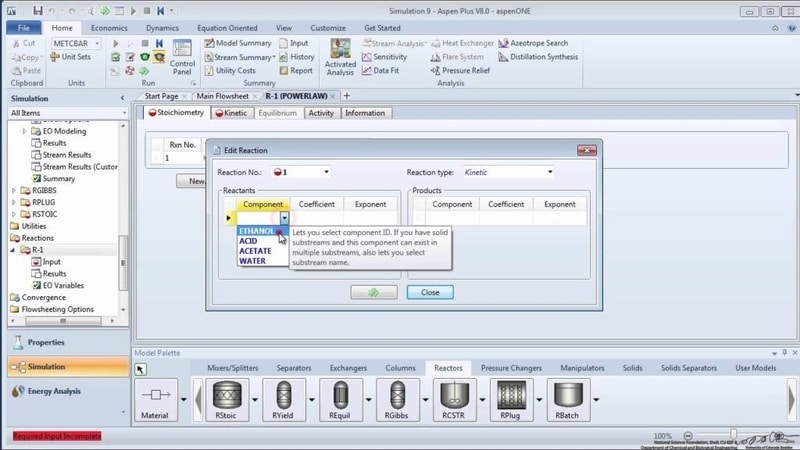The image size is (800, 450).
Task: Switch to the Activity tab
Action: coord(321,113)
